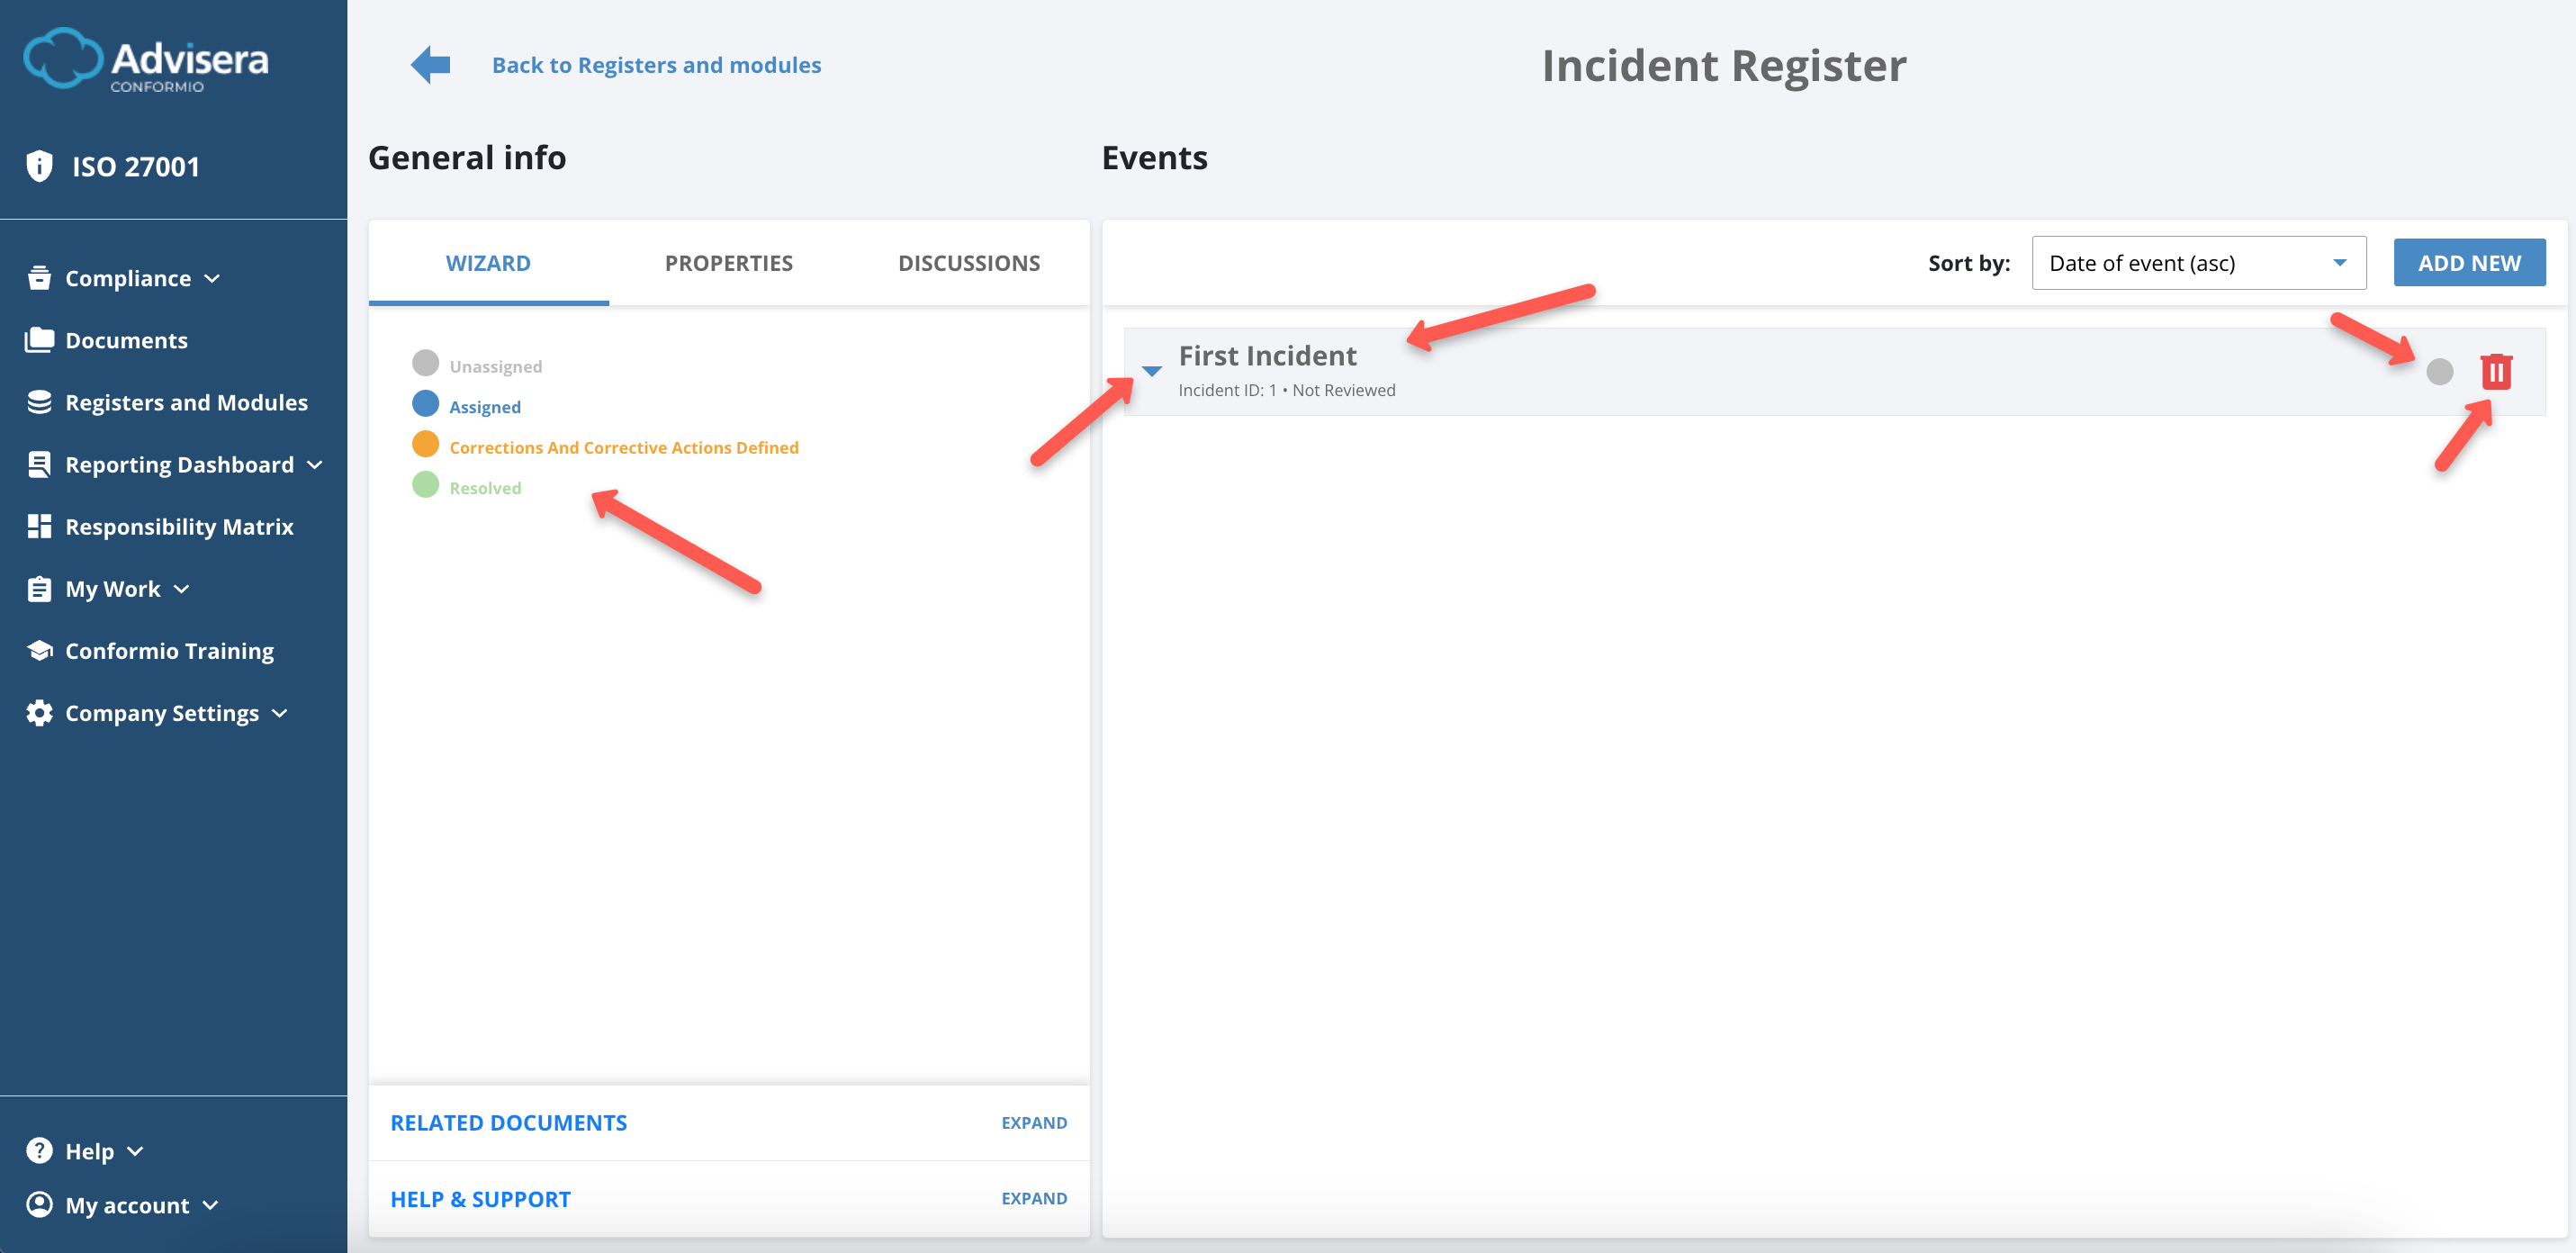Click the trash icon to delete First Incident
The image size is (2576, 1253).
2496,371
